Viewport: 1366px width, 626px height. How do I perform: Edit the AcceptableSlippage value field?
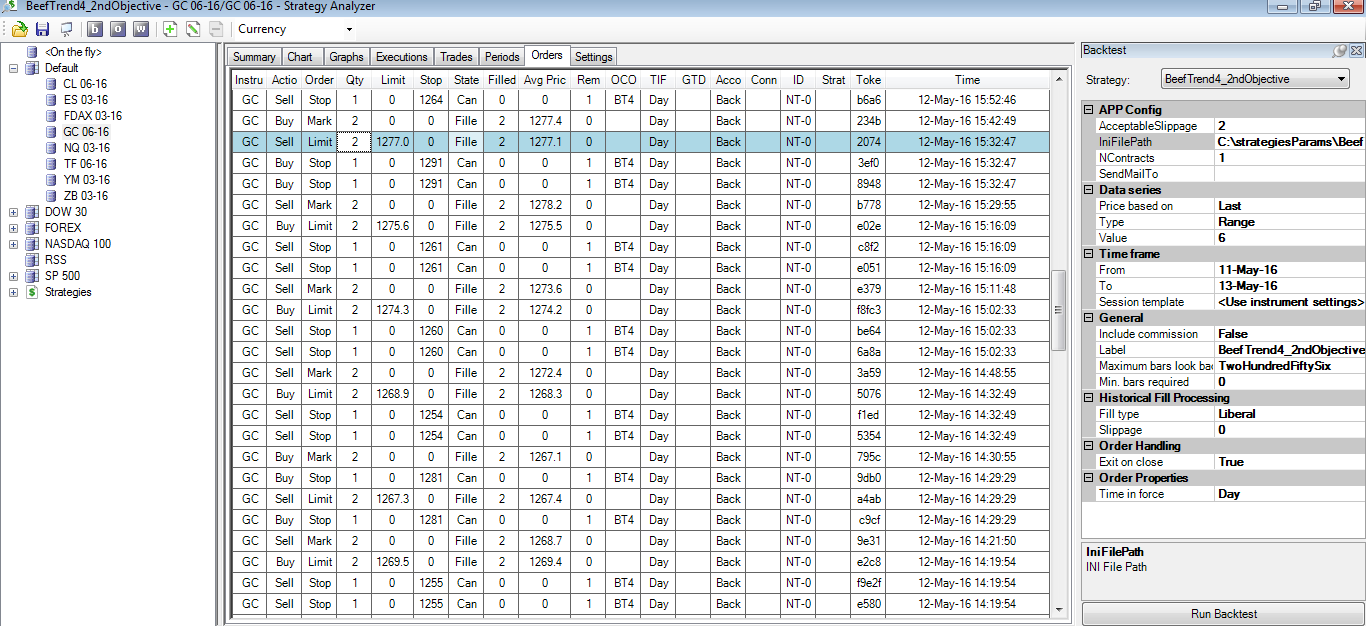[x=1289, y=126]
